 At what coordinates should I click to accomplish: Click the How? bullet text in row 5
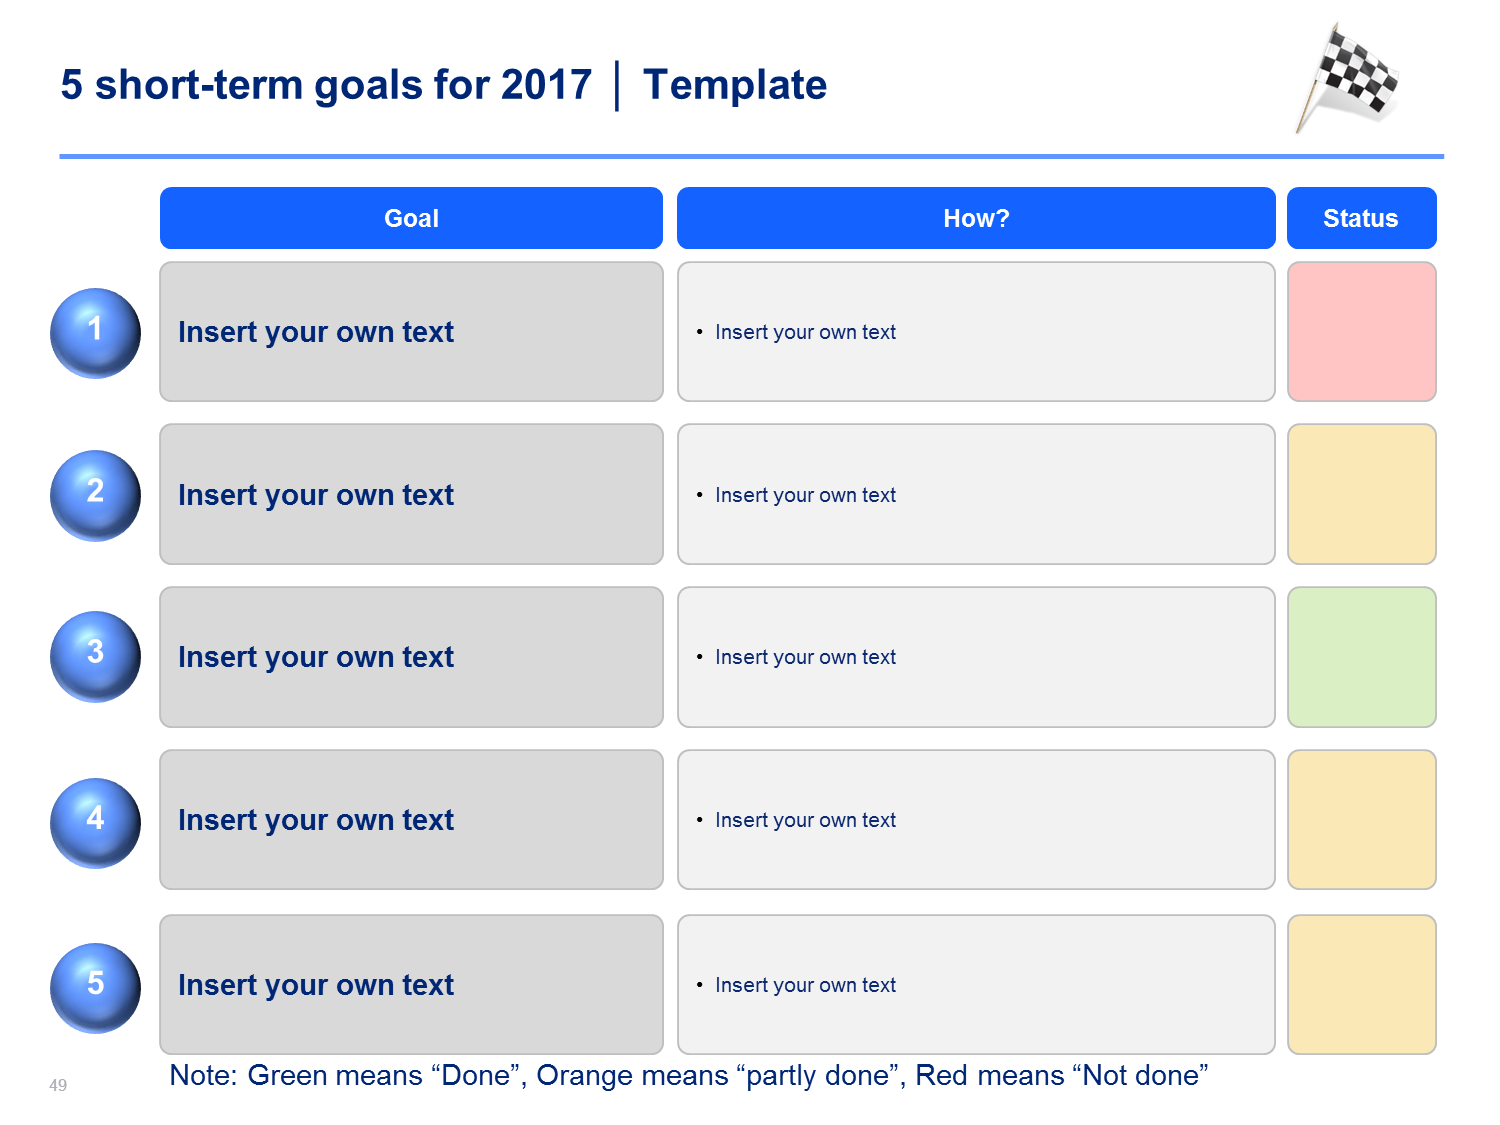click(805, 985)
